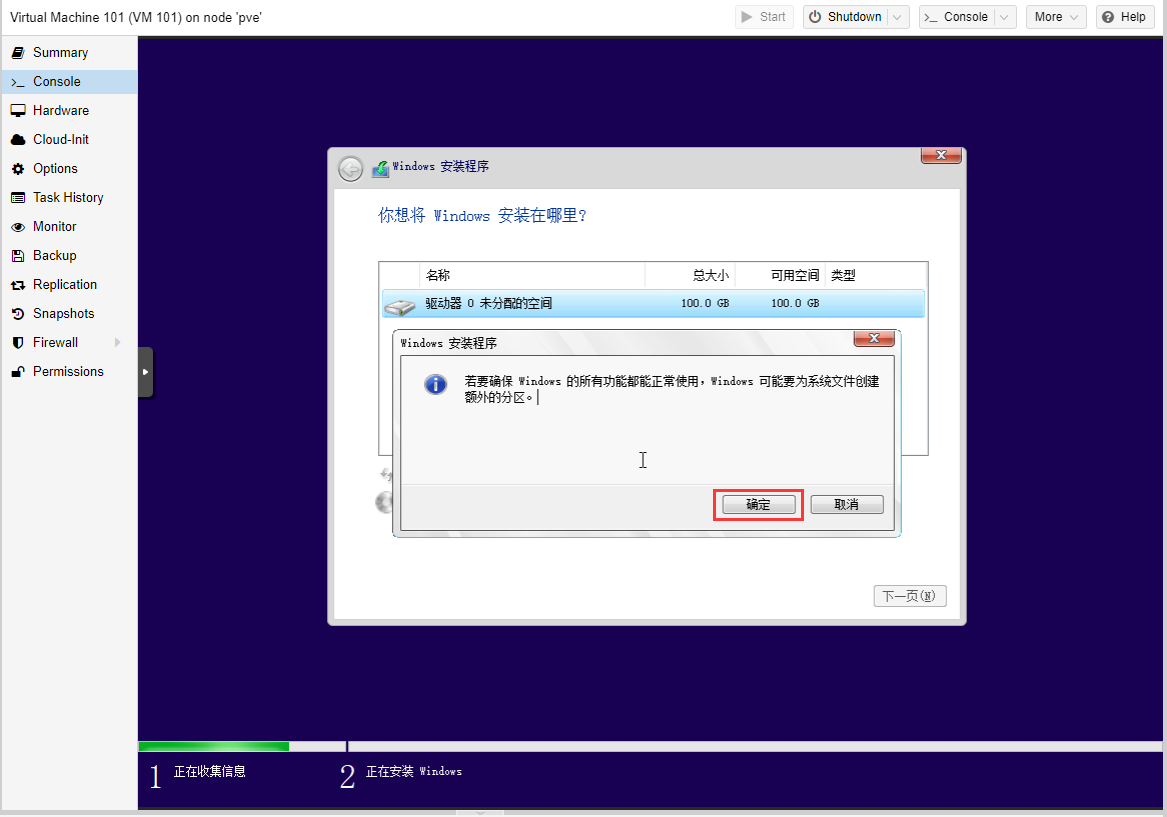Click the Backup floppy disk icon
The image size is (1167, 817).
click(17, 256)
